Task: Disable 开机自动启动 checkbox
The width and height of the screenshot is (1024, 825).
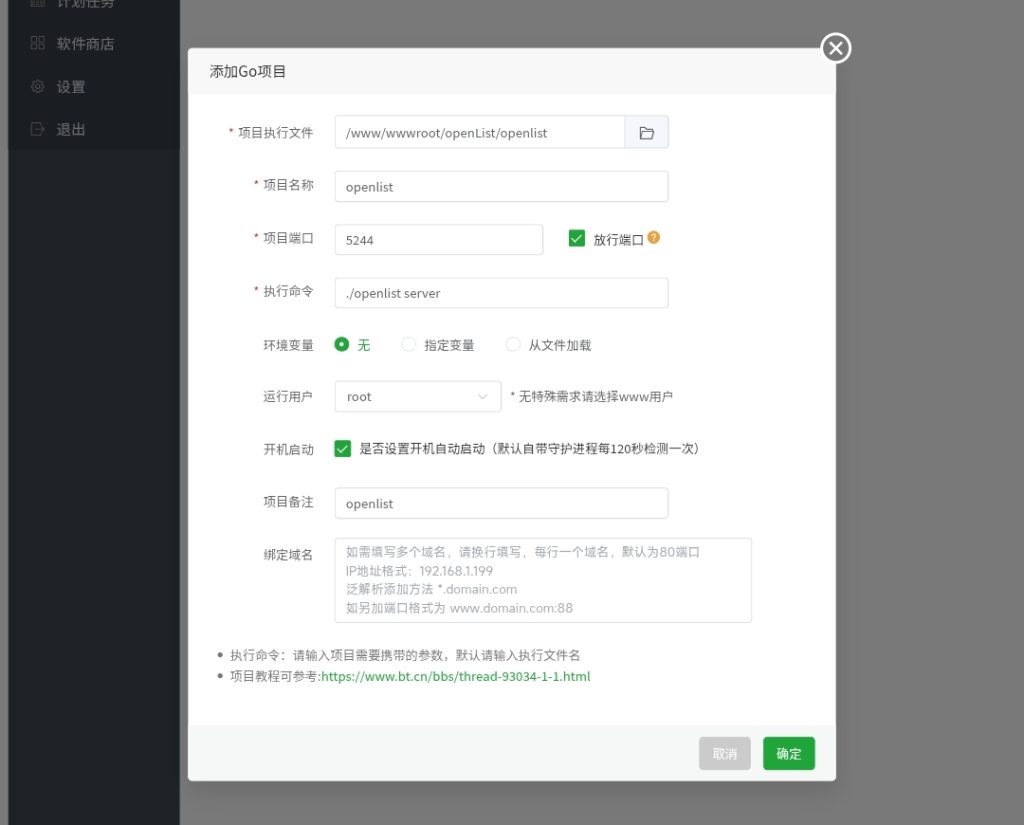Action: tap(342, 448)
